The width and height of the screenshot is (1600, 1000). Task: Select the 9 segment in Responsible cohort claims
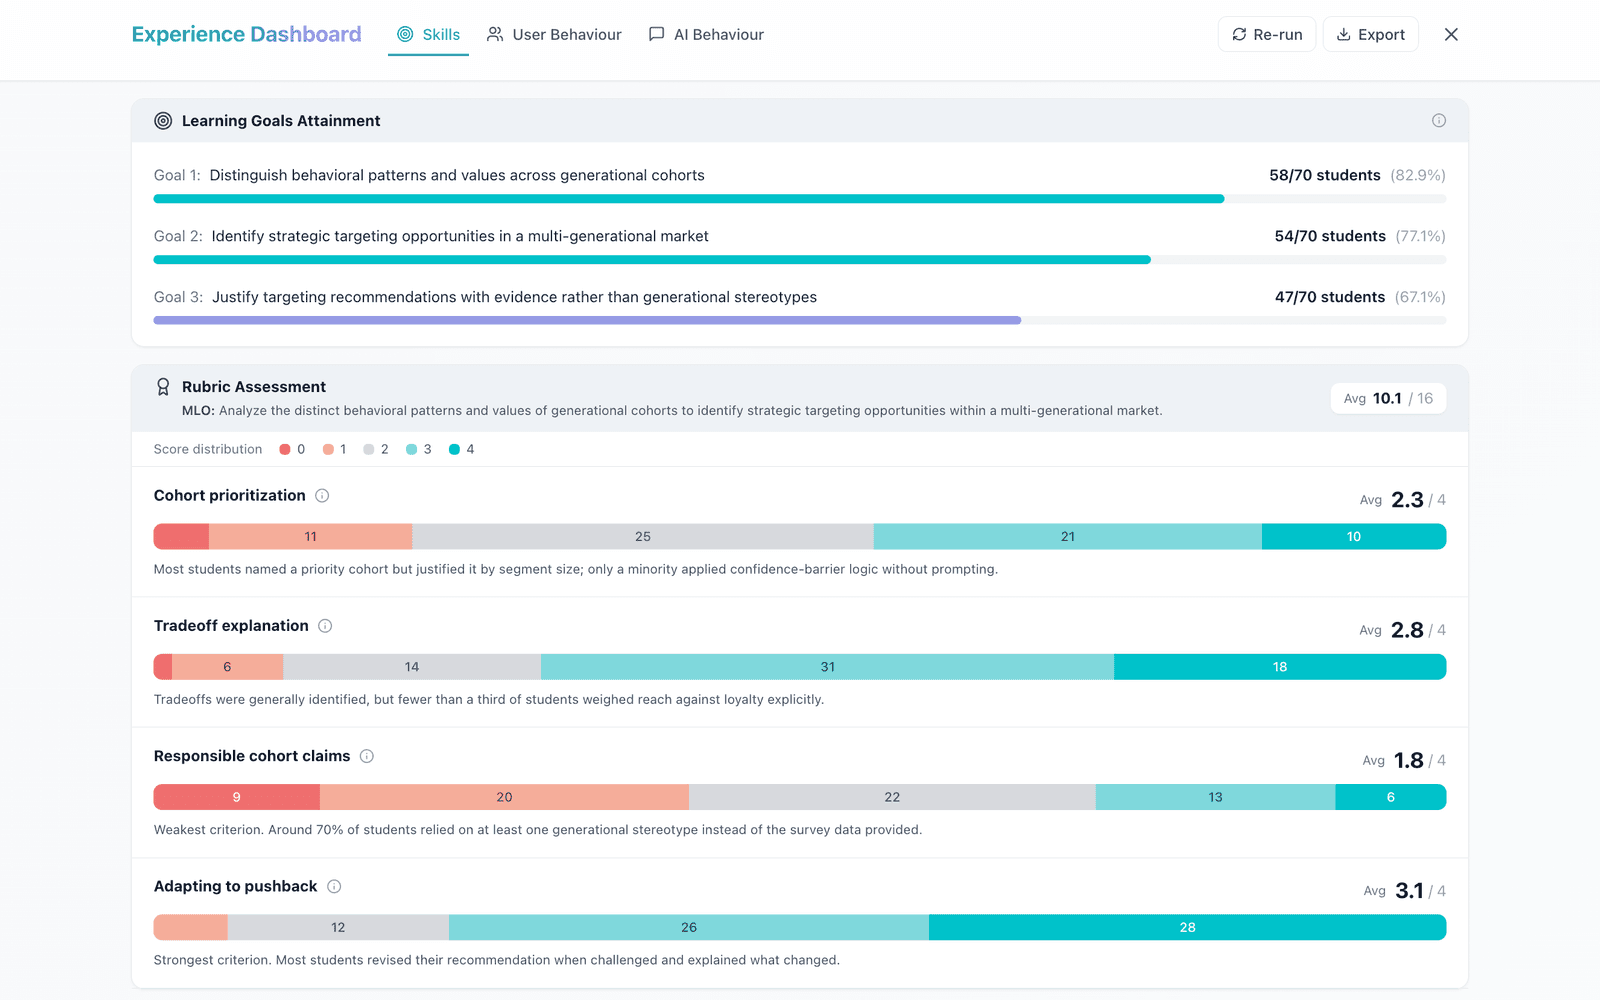(x=237, y=797)
